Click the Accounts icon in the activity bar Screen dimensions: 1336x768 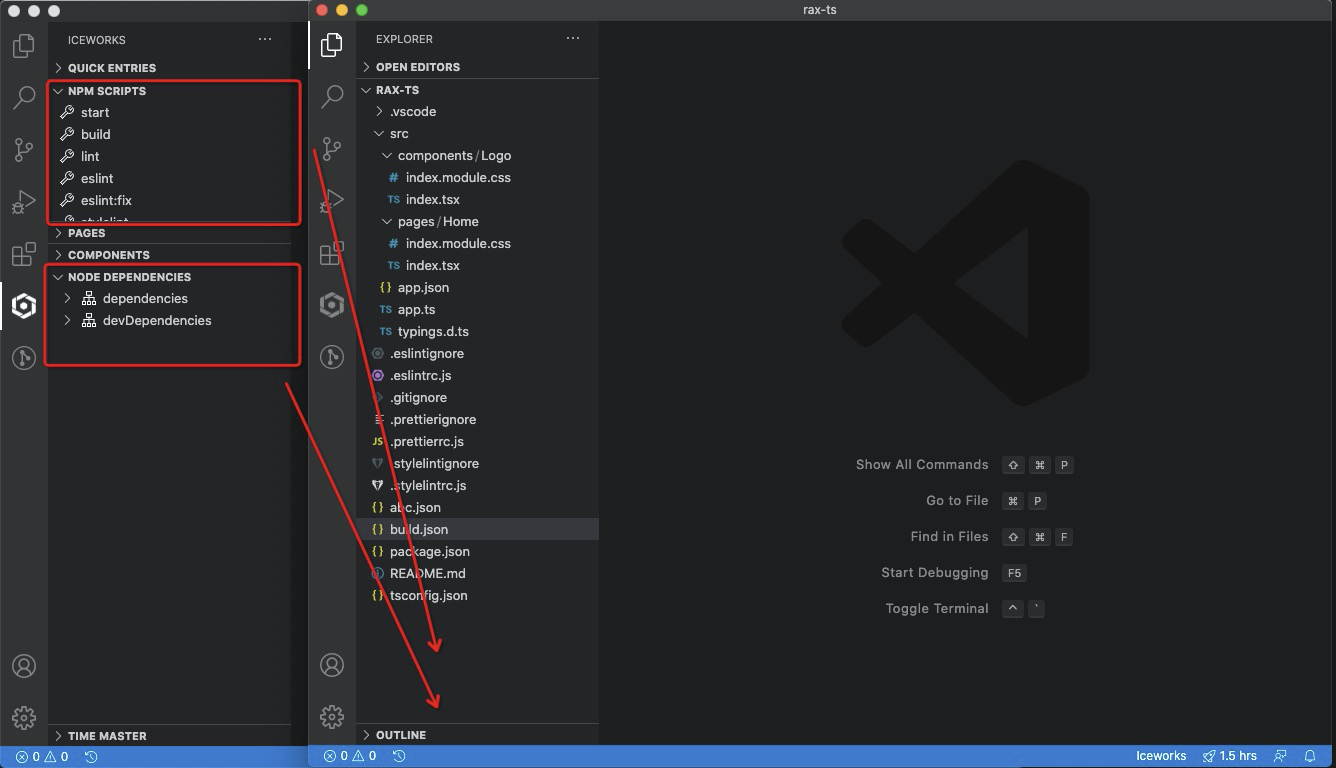pyautogui.click(x=332, y=664)
